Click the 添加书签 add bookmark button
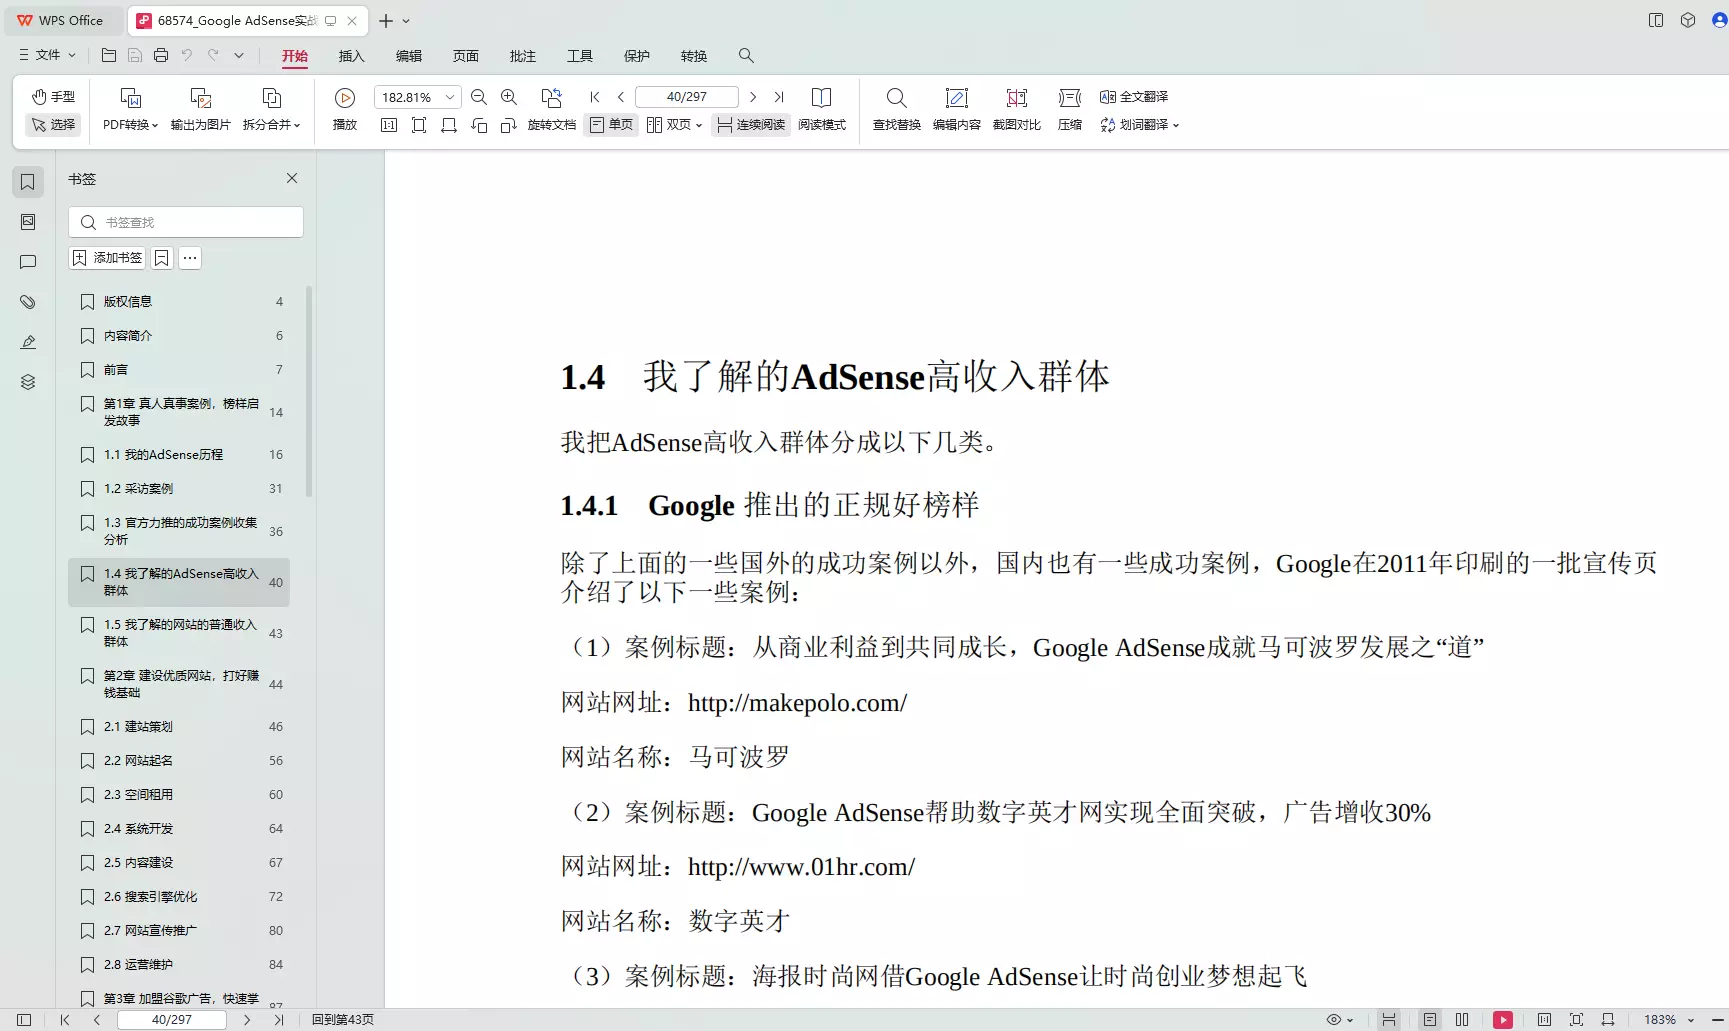This screenshot has width=1729, height=1031. point(106,257)
